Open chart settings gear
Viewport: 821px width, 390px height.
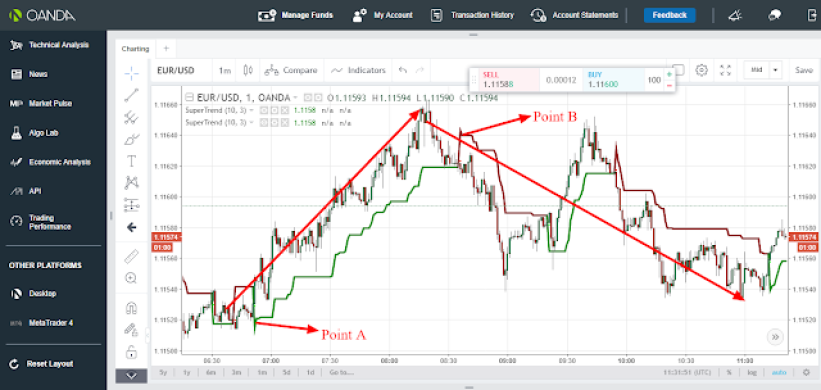702,70
